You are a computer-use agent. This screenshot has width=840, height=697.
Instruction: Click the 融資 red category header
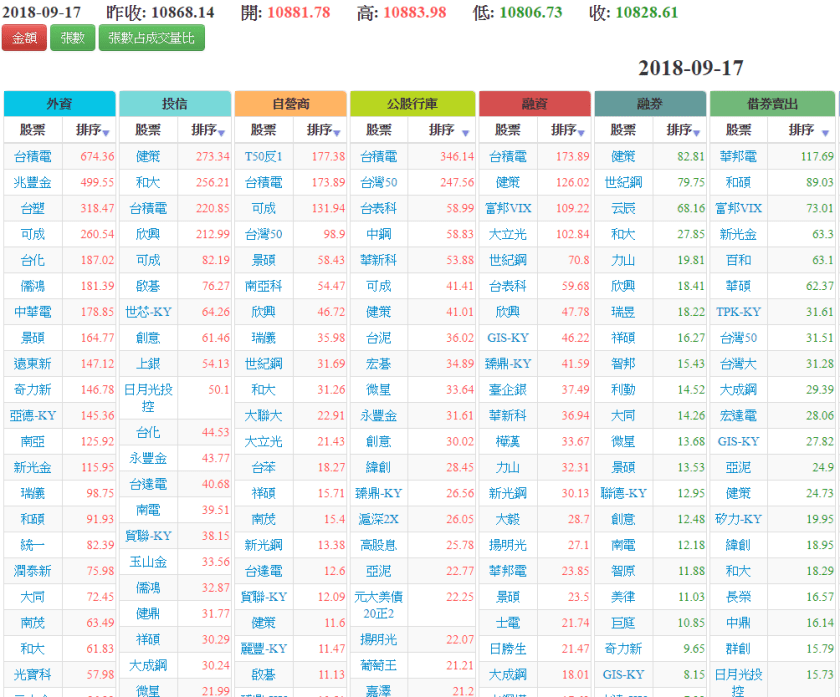(x=534, y=104)
